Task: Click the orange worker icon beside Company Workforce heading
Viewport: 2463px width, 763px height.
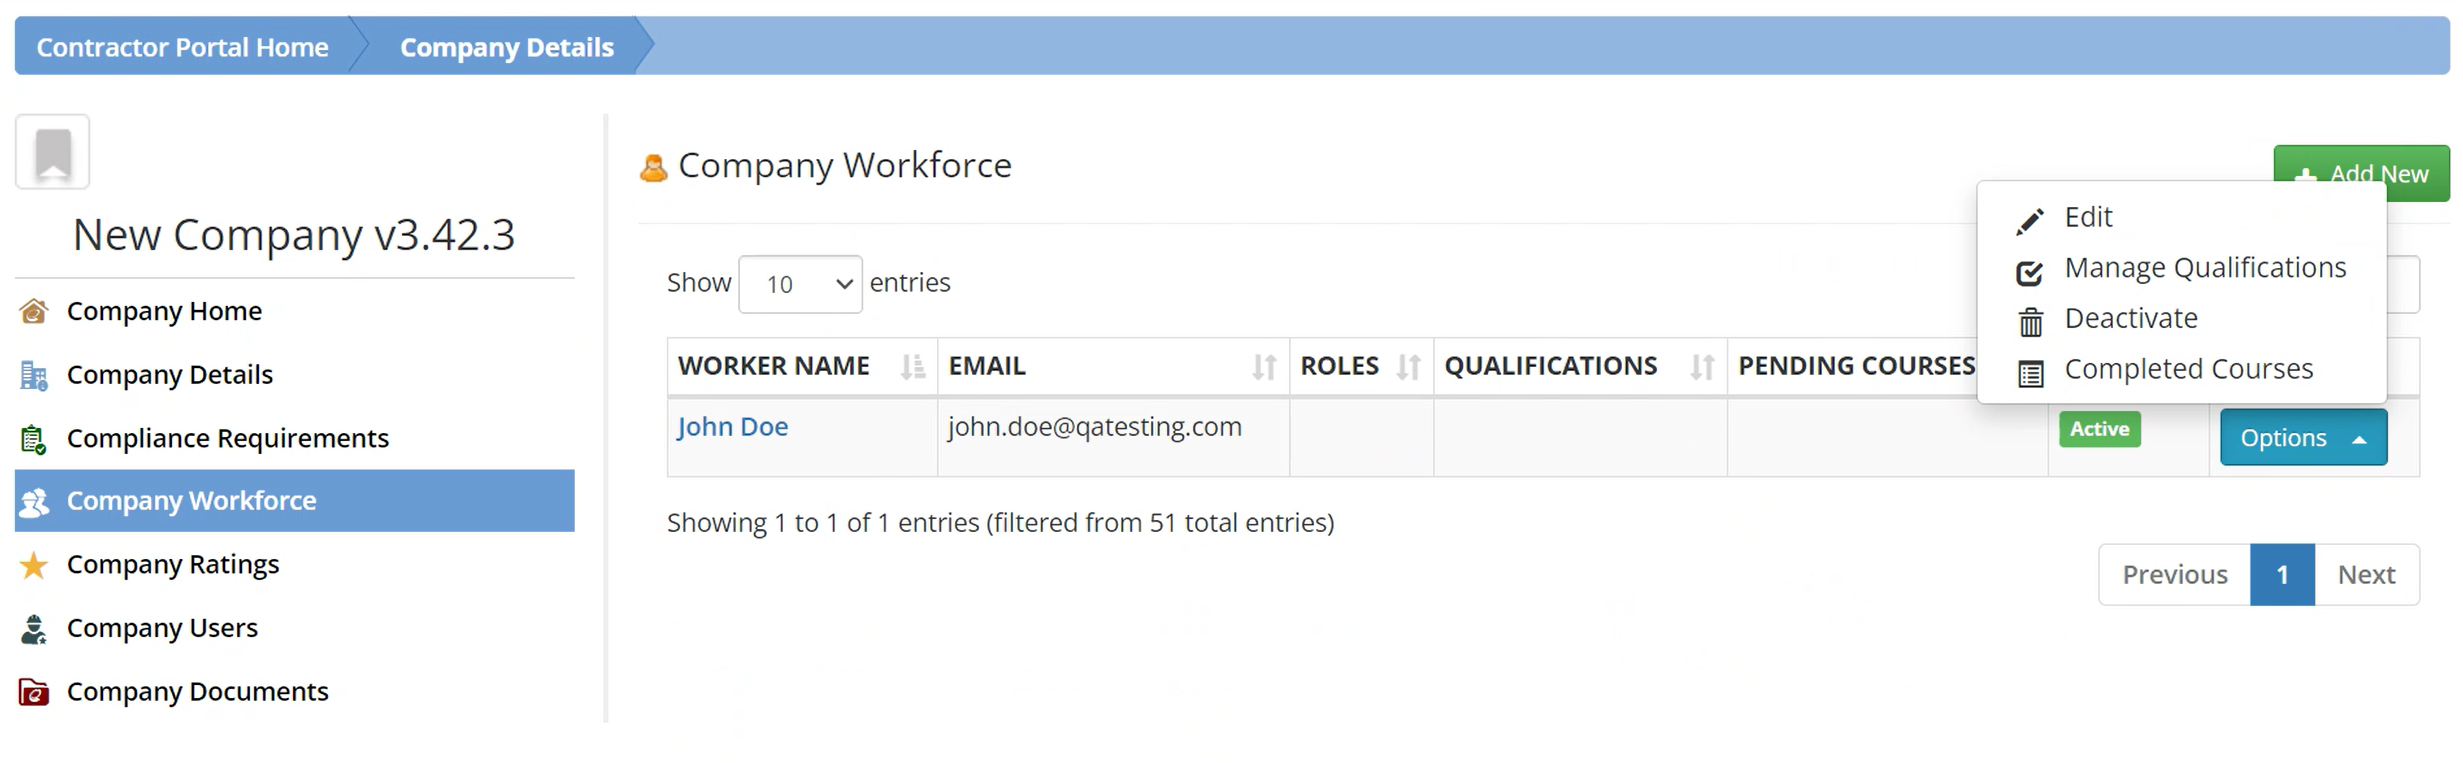Action: [x=654, y=167]
